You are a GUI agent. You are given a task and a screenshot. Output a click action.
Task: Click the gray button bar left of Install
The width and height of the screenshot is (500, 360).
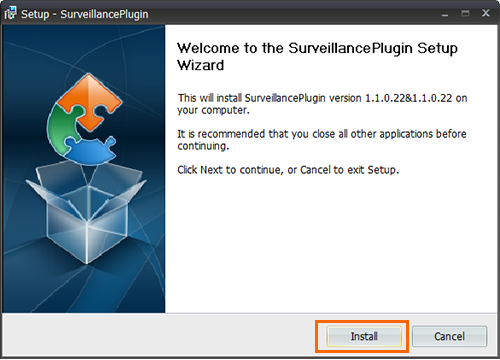160,335
